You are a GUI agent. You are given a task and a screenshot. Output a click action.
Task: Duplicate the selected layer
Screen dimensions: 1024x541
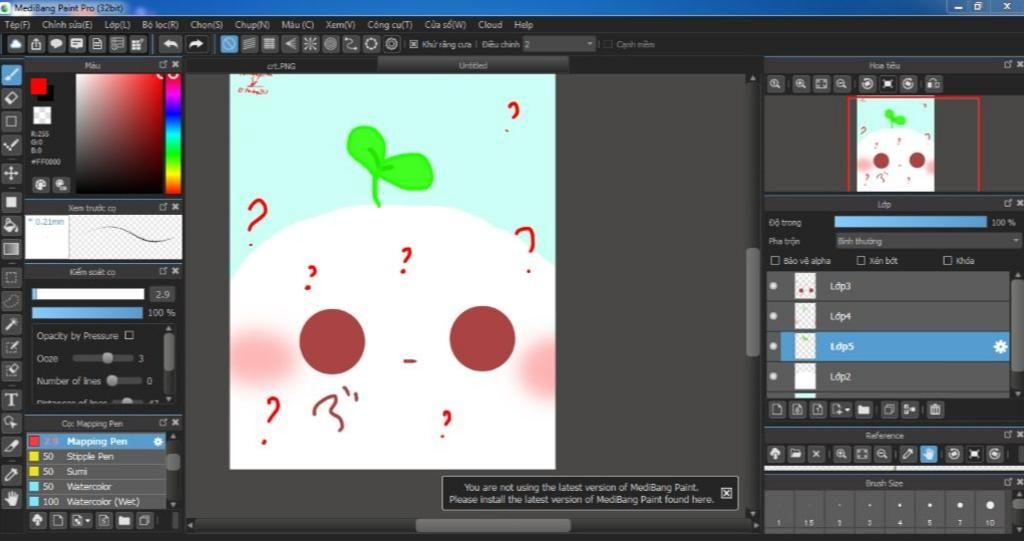889,410
